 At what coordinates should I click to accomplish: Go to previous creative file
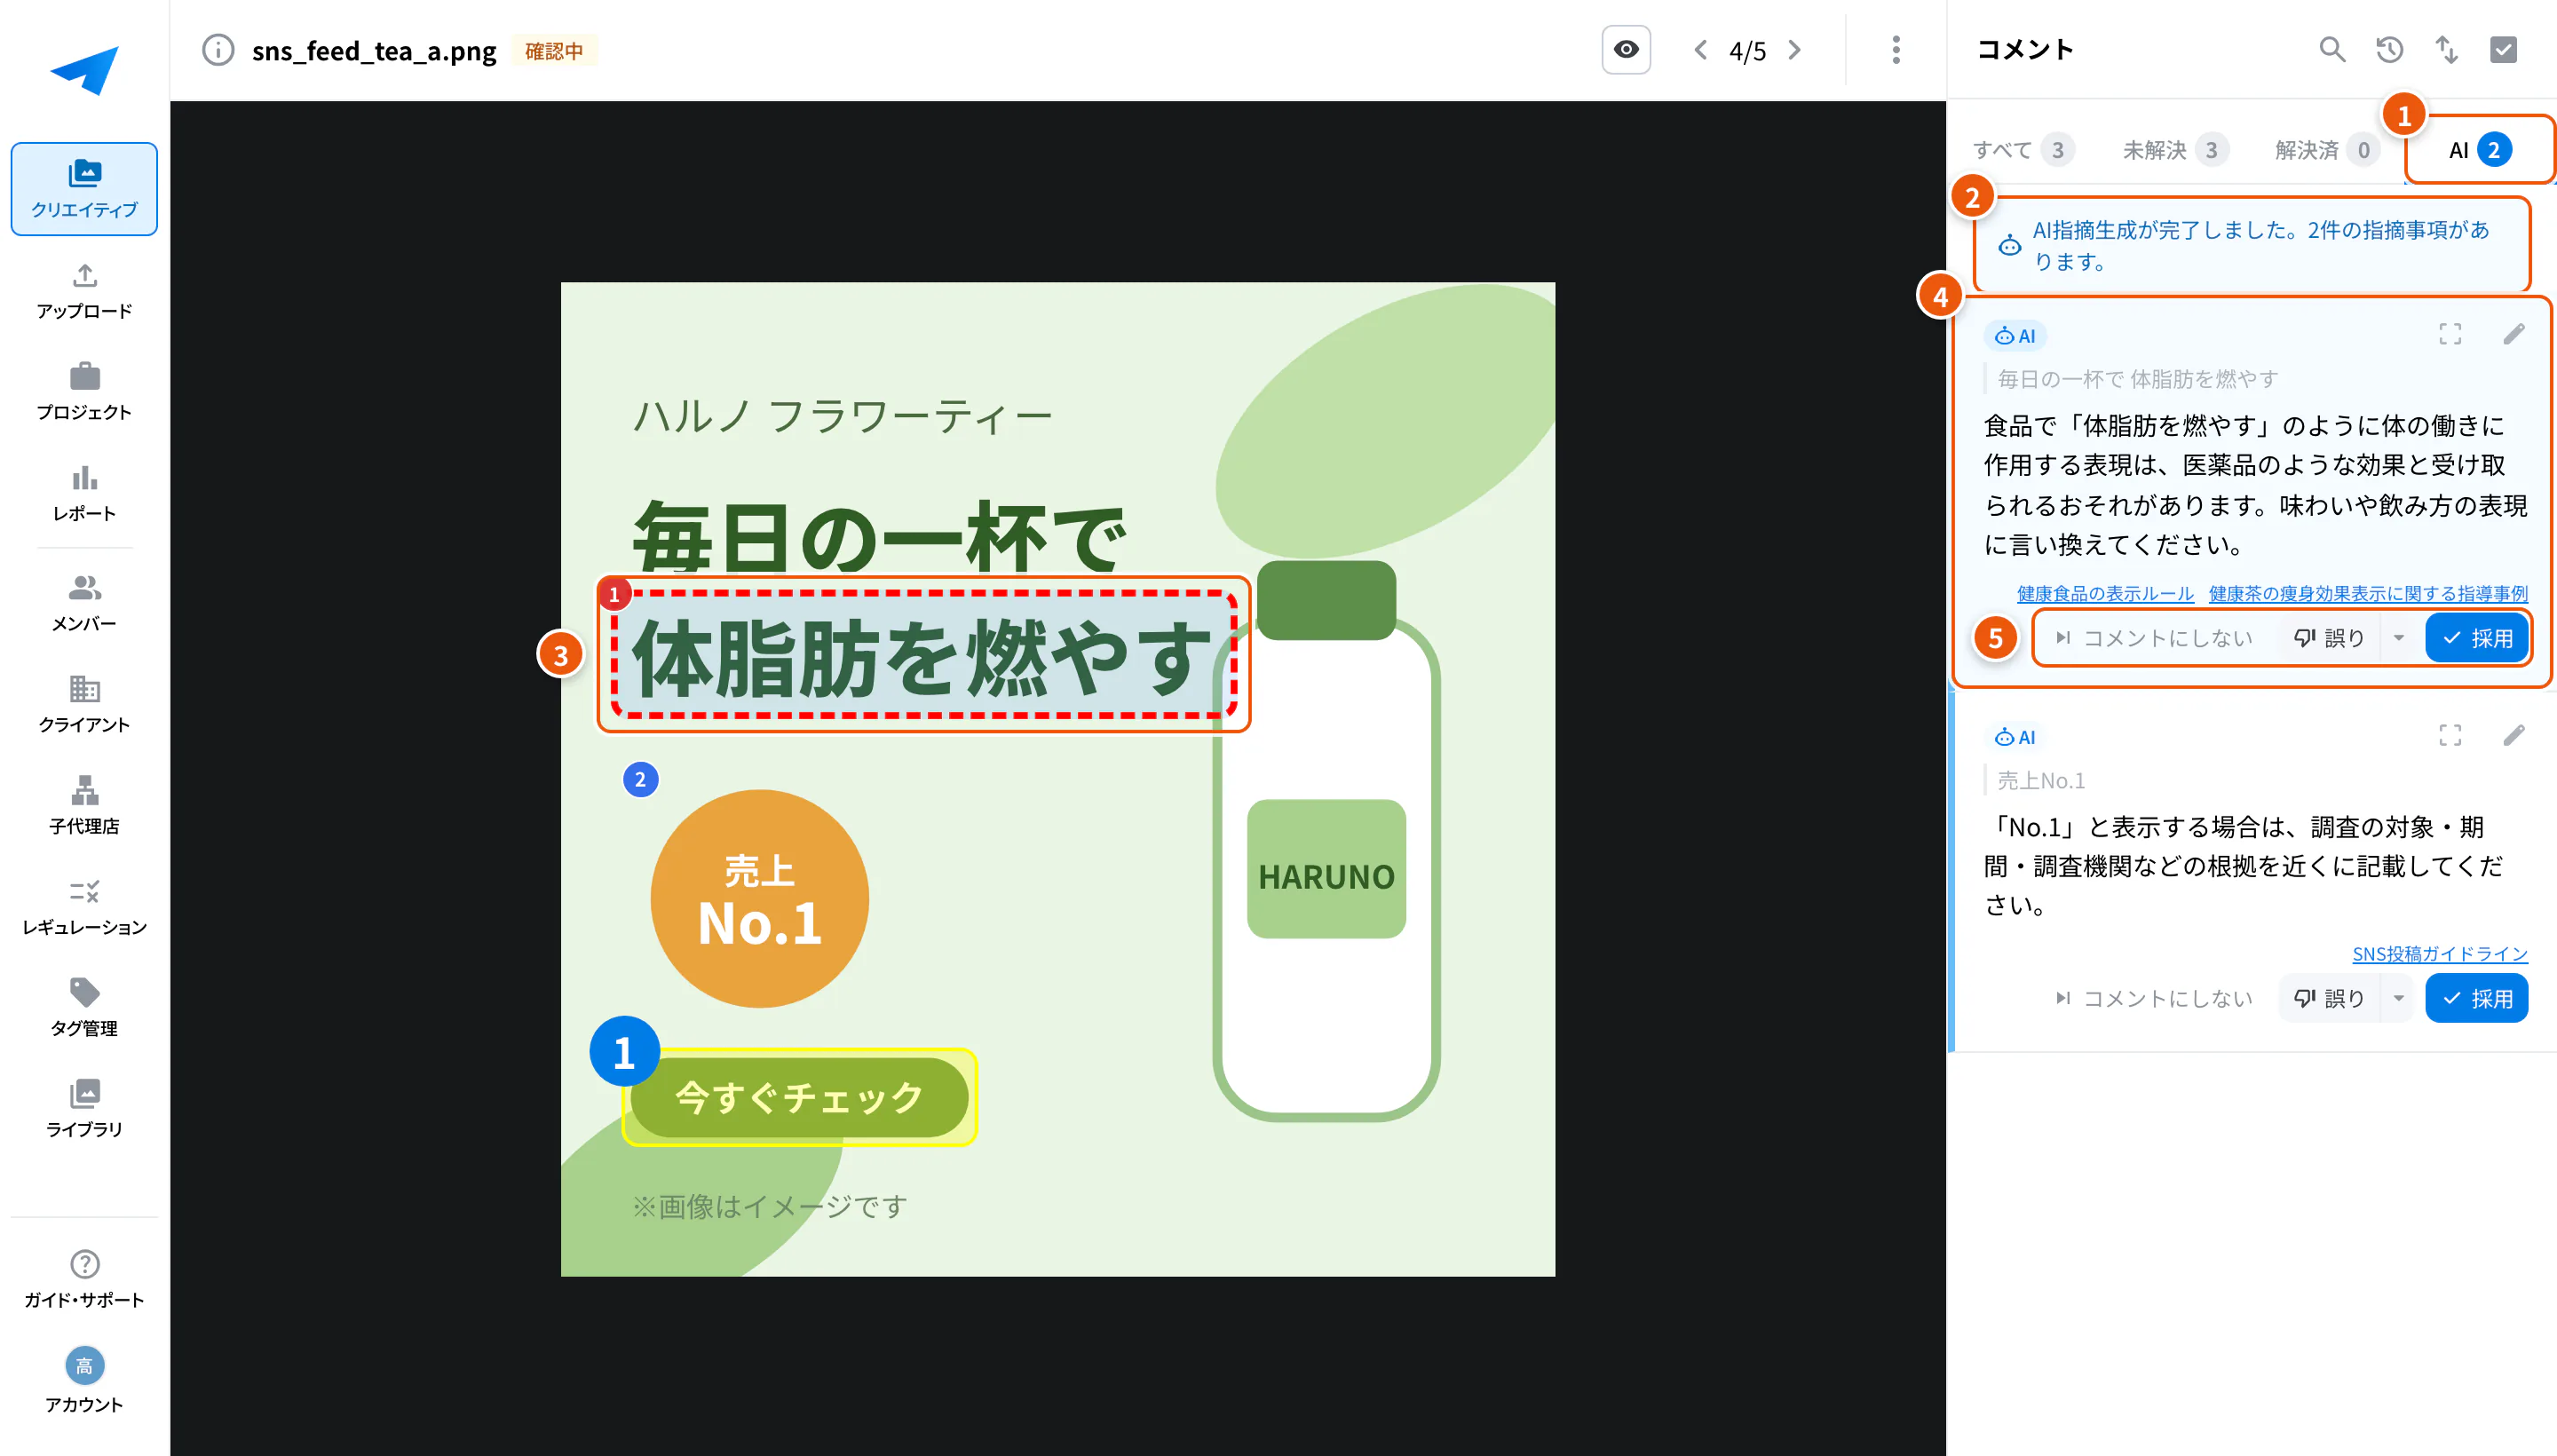click(1700, 50)
